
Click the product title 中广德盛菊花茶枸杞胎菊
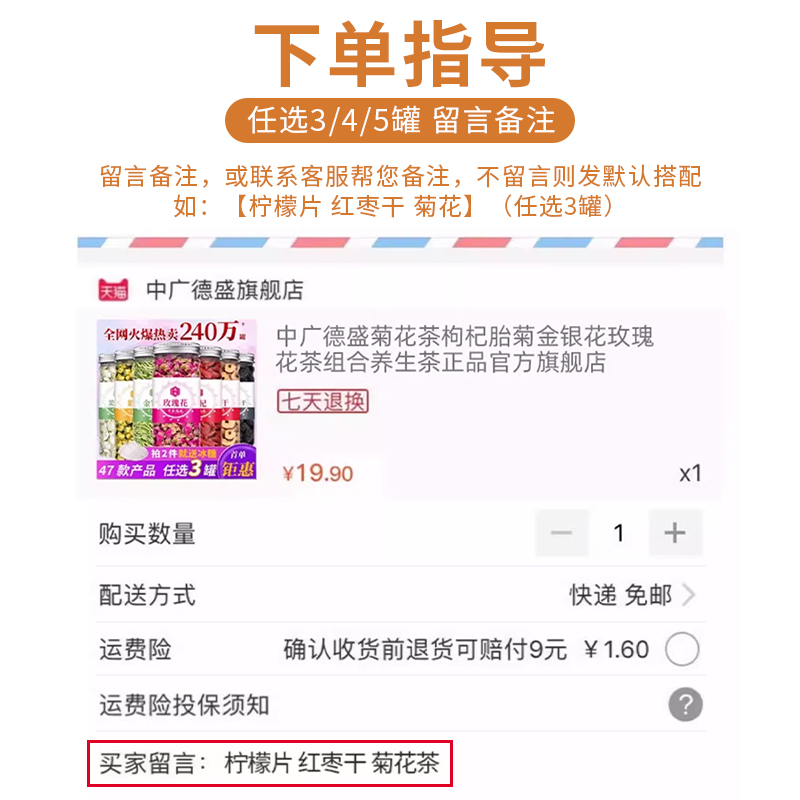464,349
